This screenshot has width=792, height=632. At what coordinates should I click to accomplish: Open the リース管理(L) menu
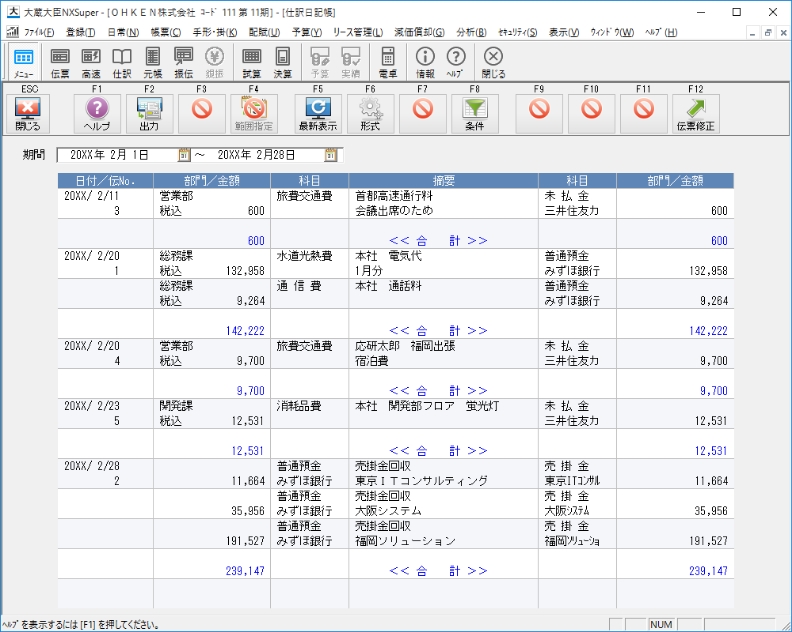tap(358, 32)
